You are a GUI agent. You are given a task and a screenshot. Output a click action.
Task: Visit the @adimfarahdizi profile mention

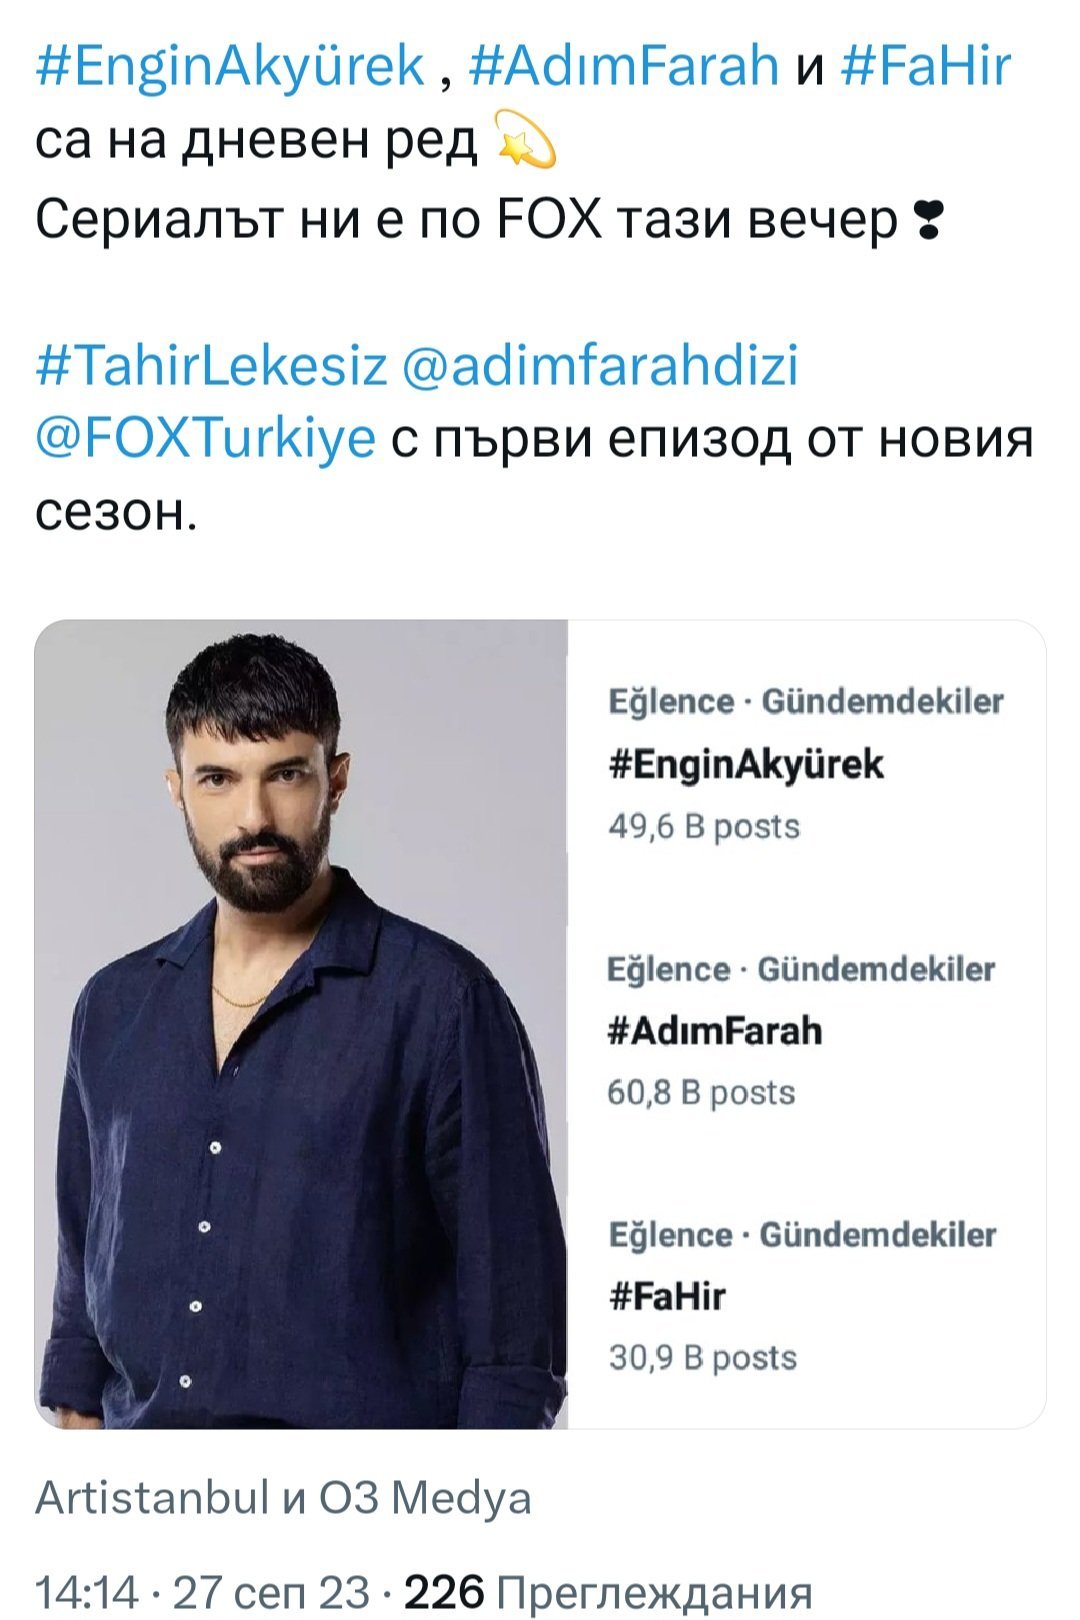point(600,365)
